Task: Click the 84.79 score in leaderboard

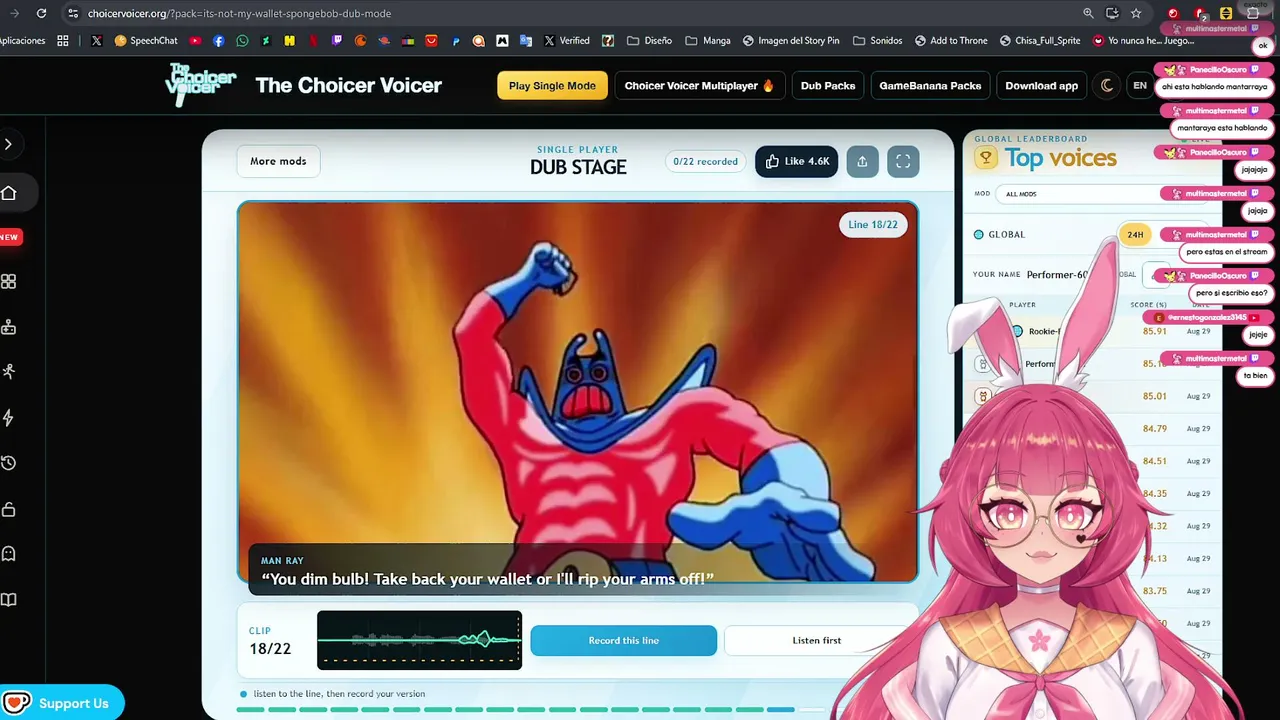Action: [1154, 429]
